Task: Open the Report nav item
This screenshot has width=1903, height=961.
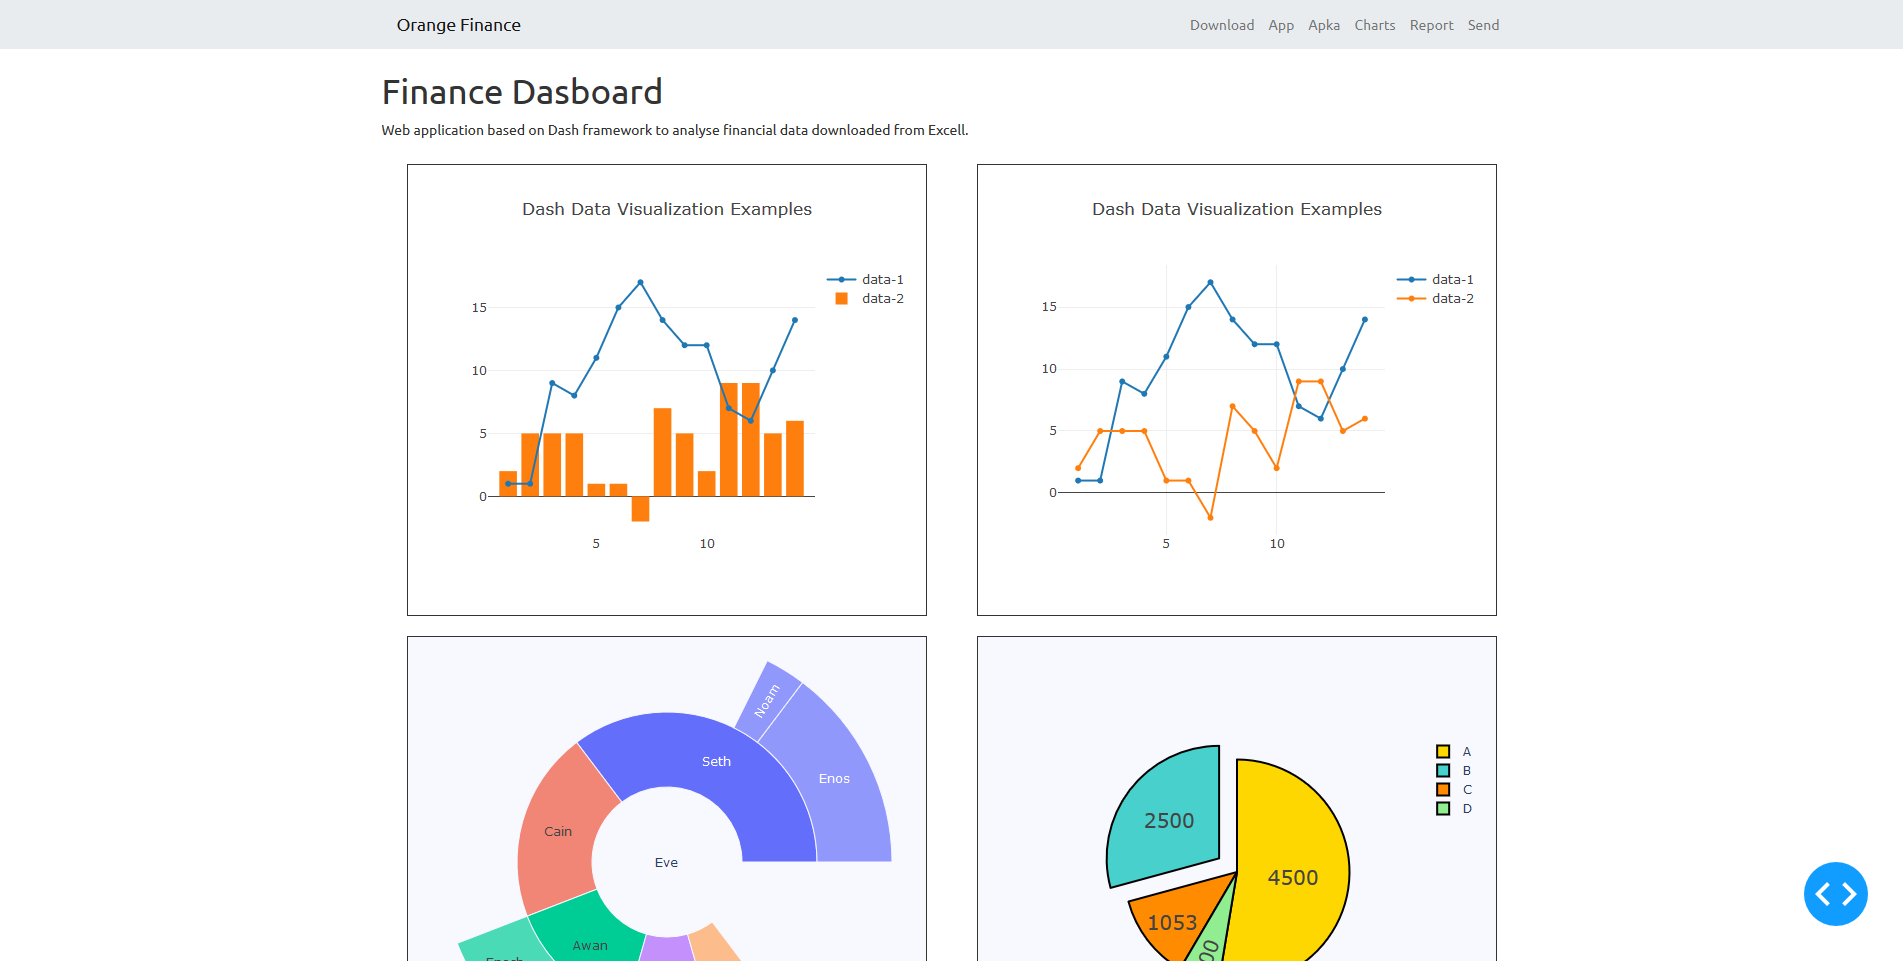Action: [x=1431, y=25]
